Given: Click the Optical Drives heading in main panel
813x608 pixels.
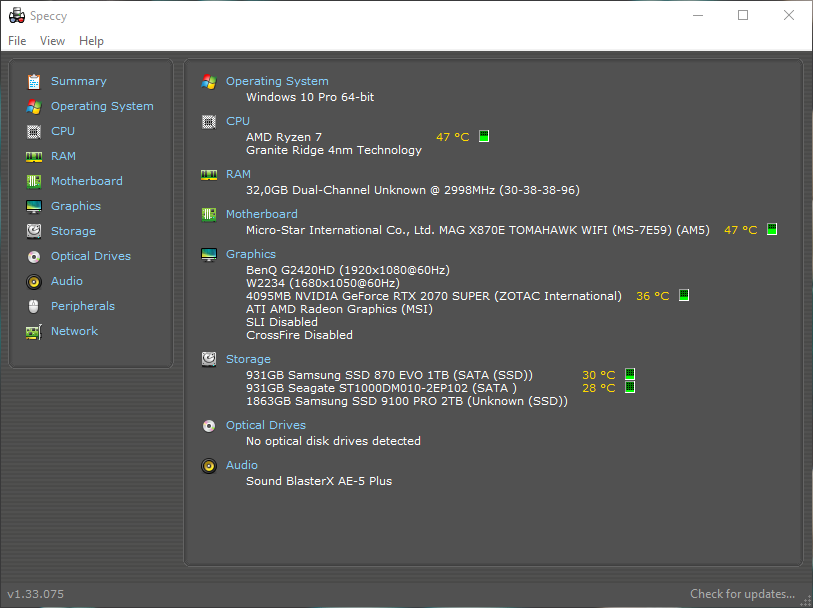Looking at the screenshot, I should click(266, 425).
